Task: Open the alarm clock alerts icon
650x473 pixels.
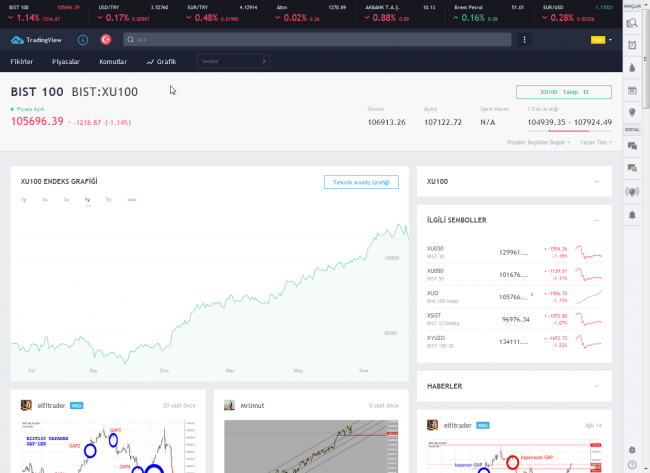Action: [x=632, y=45]
